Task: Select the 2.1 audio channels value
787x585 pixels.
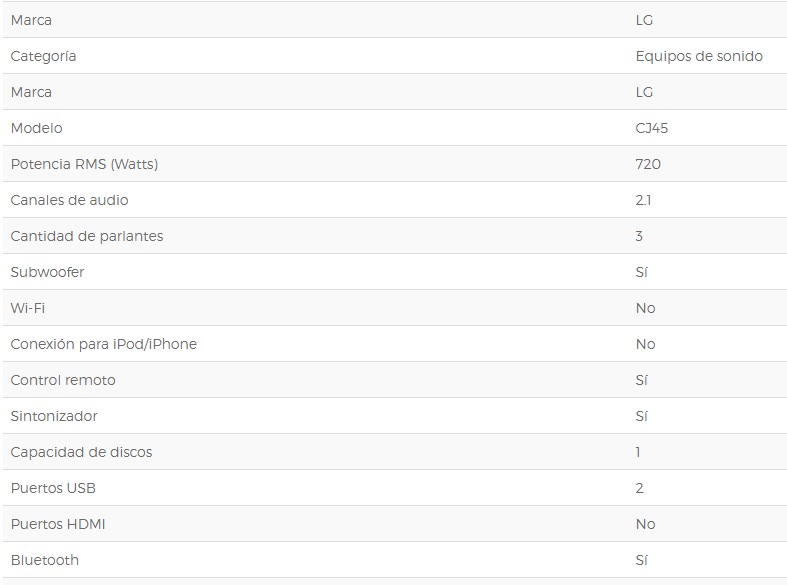Action: pyautogui.click(x=643, y=200)
